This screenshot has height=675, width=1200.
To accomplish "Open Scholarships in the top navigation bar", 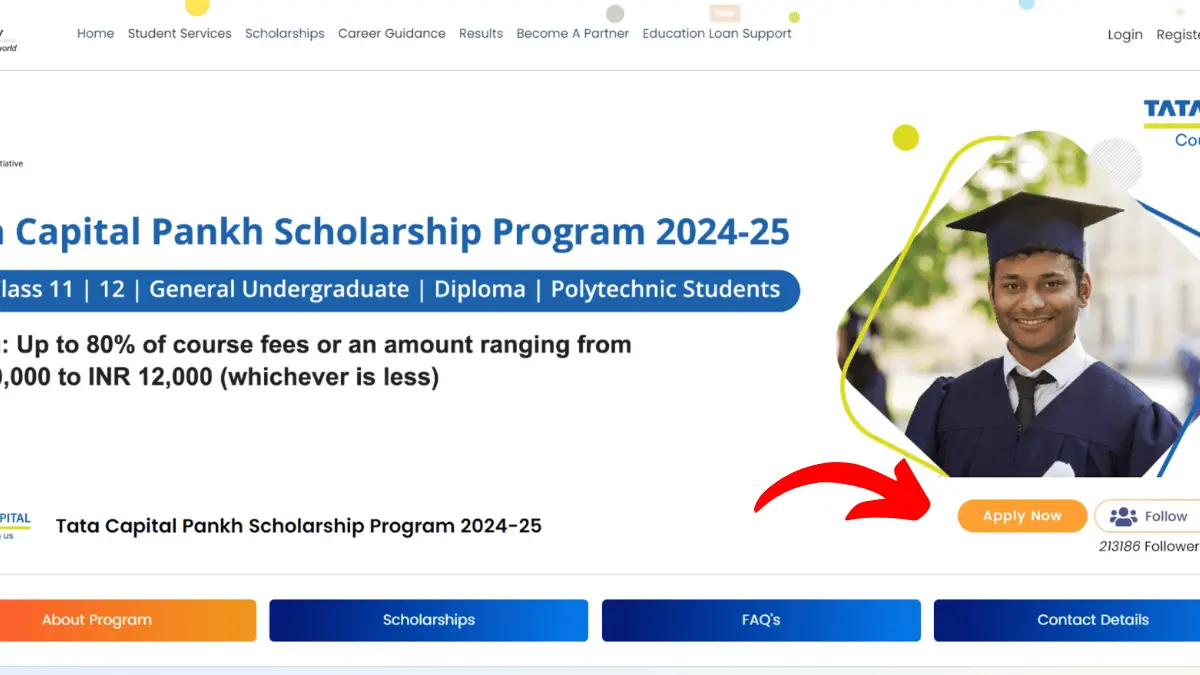I will [285, 33].
